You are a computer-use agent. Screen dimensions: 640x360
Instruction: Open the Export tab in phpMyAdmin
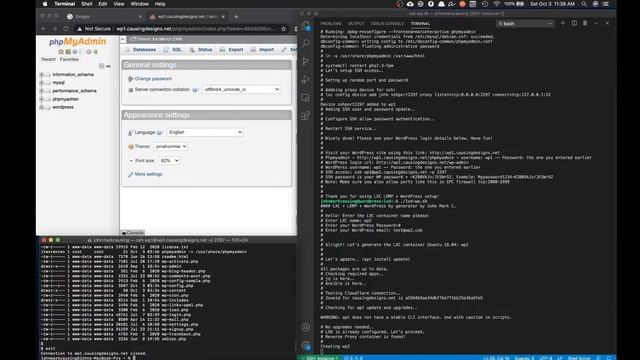point(231,49)
